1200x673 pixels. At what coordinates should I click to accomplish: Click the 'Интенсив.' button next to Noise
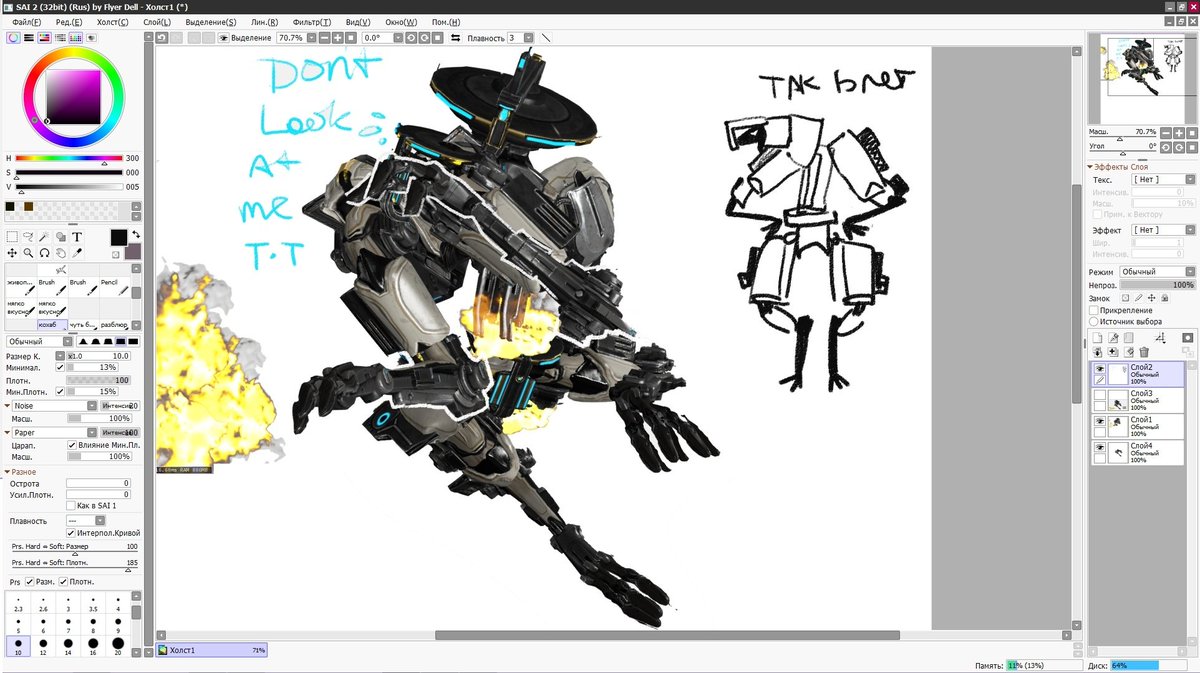(121, 406)
